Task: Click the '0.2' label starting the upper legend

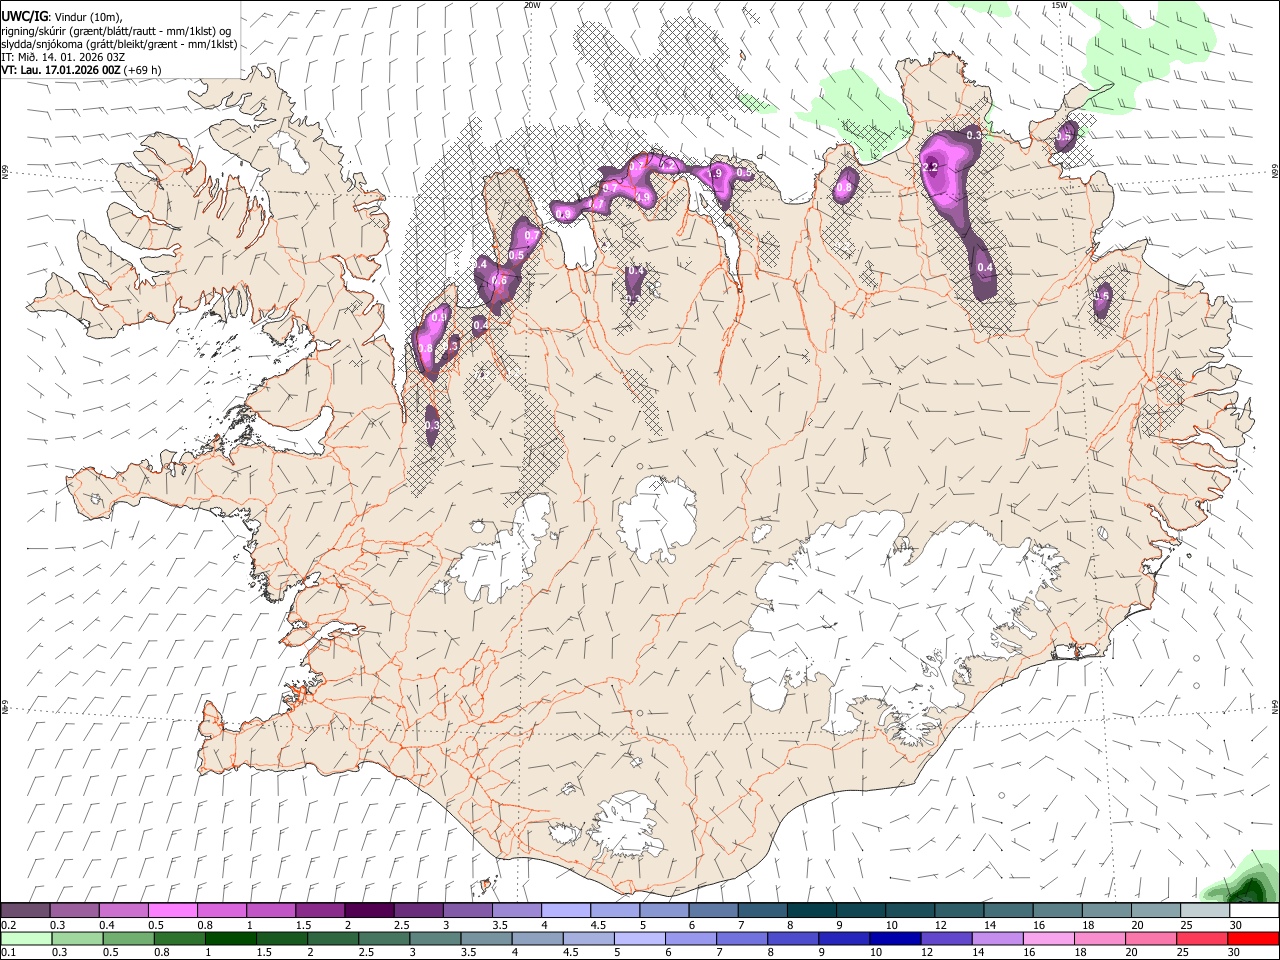Action: click(x=8, y=925)
